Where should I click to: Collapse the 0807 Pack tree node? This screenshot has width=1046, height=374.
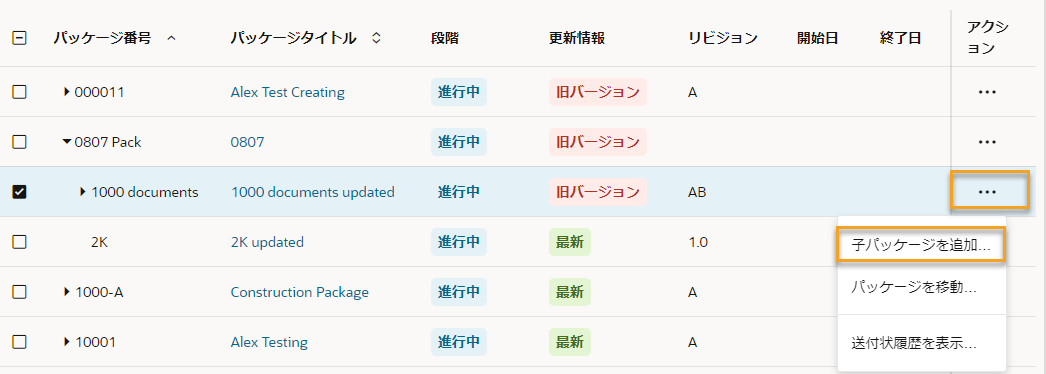[67, 142]
